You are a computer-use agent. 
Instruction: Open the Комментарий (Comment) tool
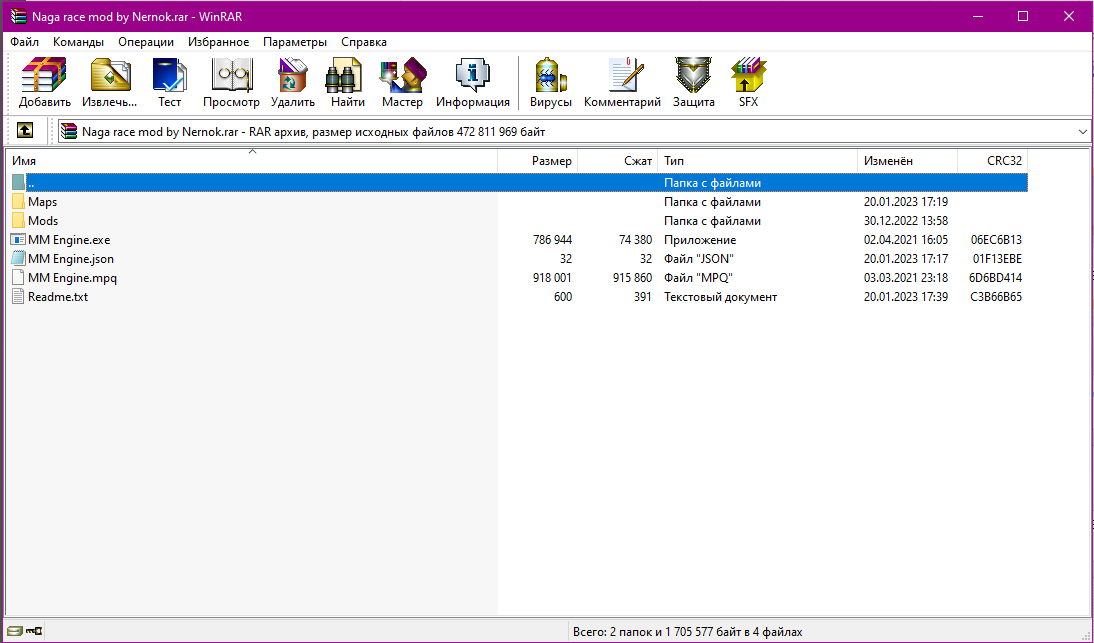(x=622, y=82)
